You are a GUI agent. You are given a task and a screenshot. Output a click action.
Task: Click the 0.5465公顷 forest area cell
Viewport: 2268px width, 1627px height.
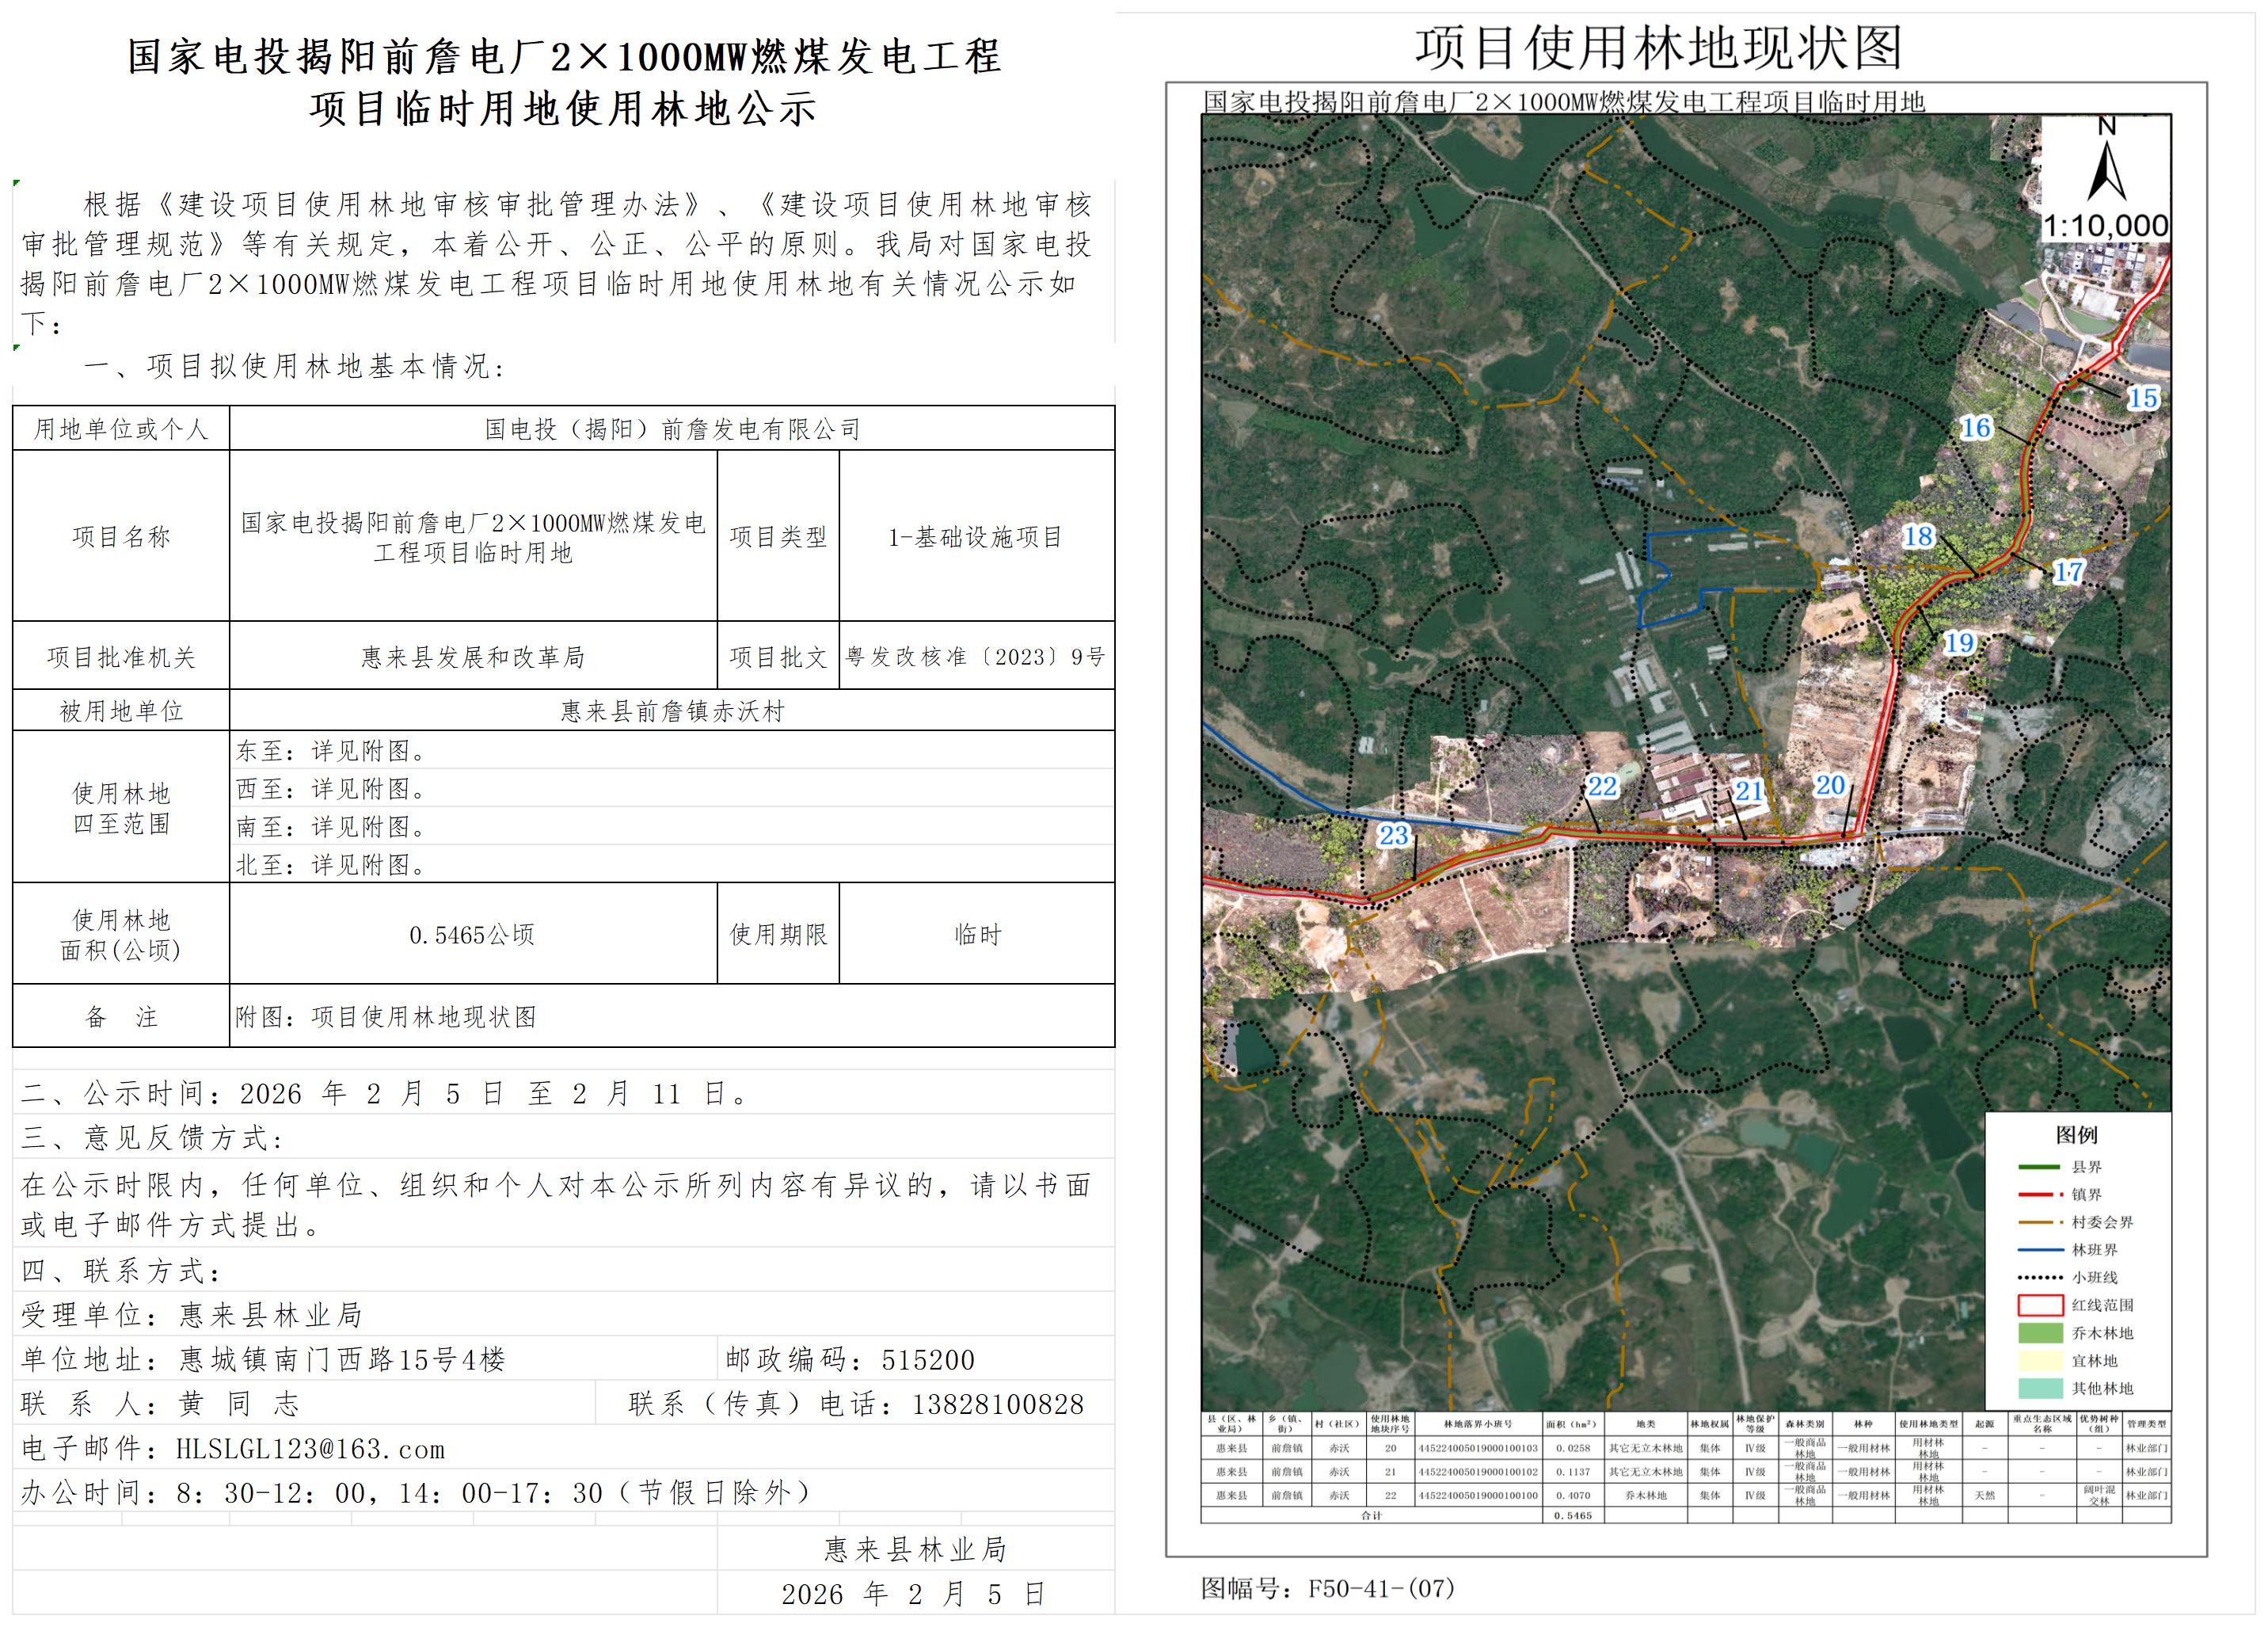pyautogui.click(x=472, y=934)
